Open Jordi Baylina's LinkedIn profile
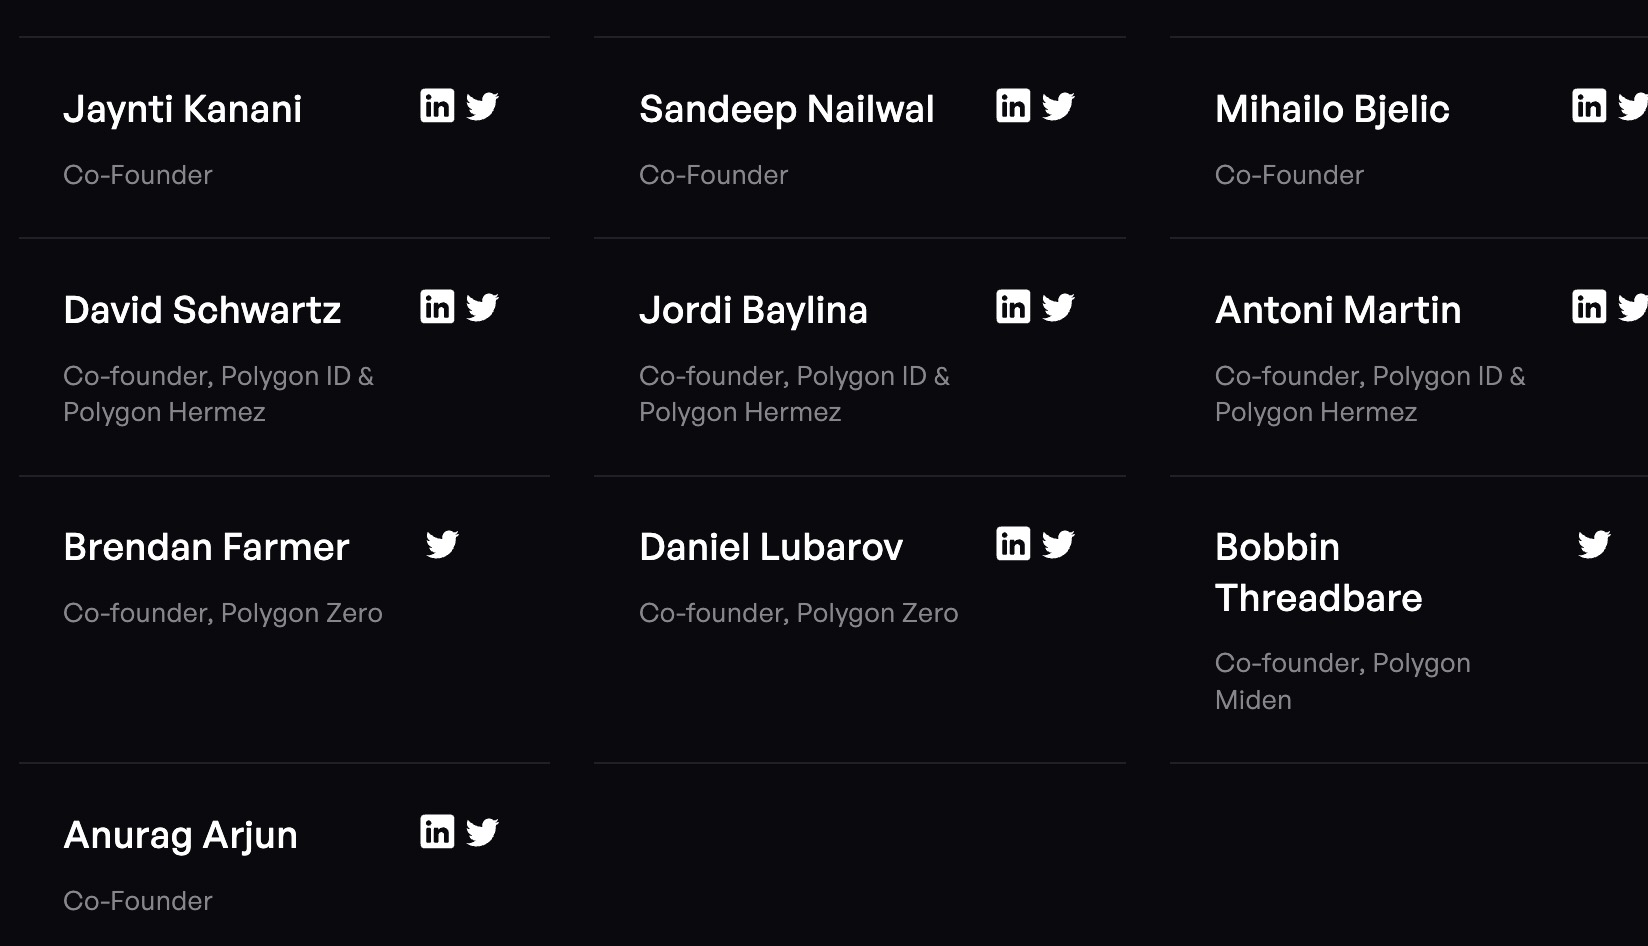The image size is (1648, 946). coord(1013,307)
